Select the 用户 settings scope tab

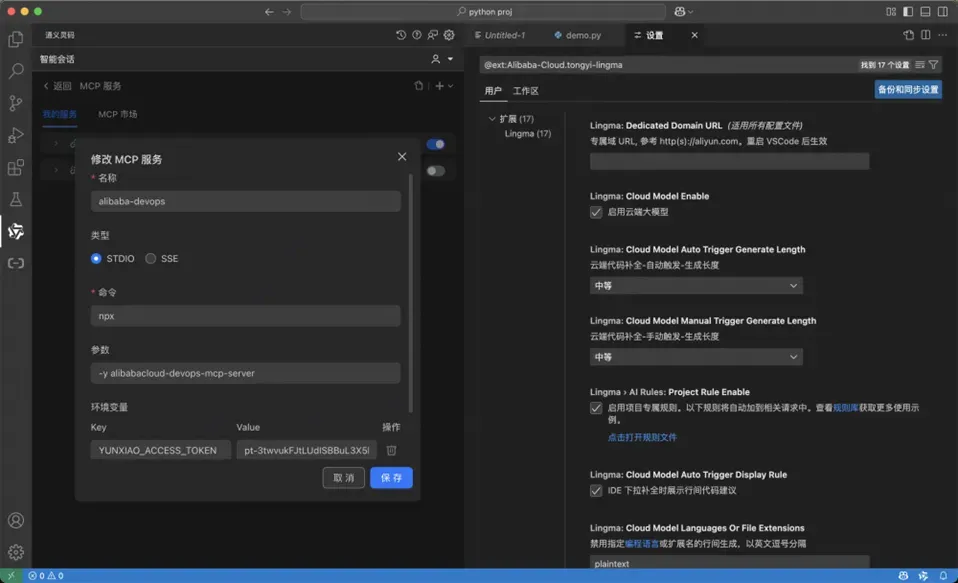(493, 91)
